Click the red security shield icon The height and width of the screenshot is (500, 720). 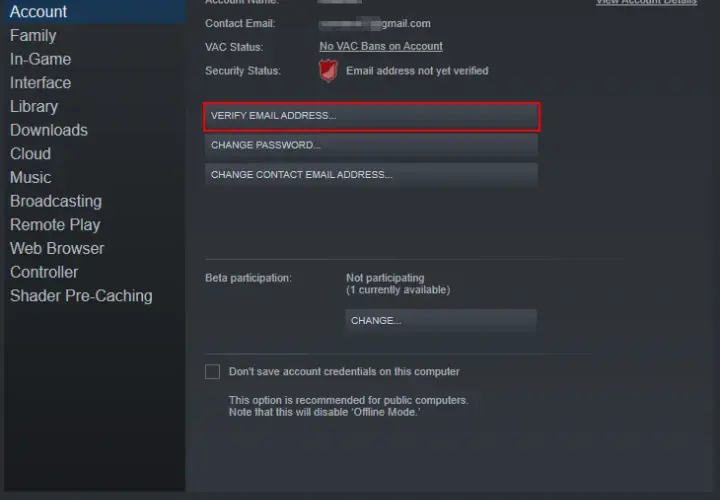[x=328, y=71]
